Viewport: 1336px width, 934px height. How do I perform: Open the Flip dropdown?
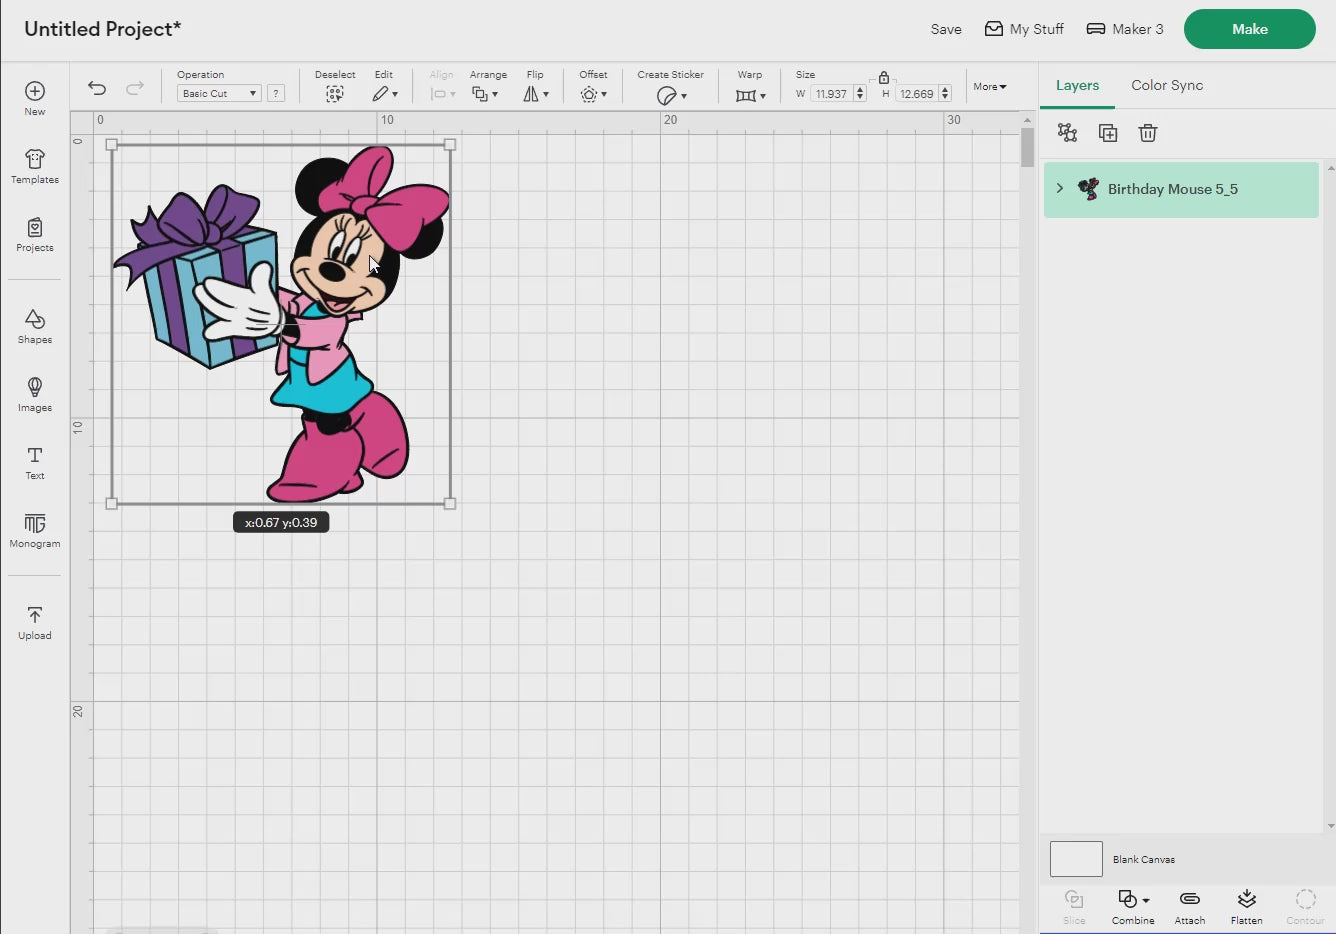point(536,94)
